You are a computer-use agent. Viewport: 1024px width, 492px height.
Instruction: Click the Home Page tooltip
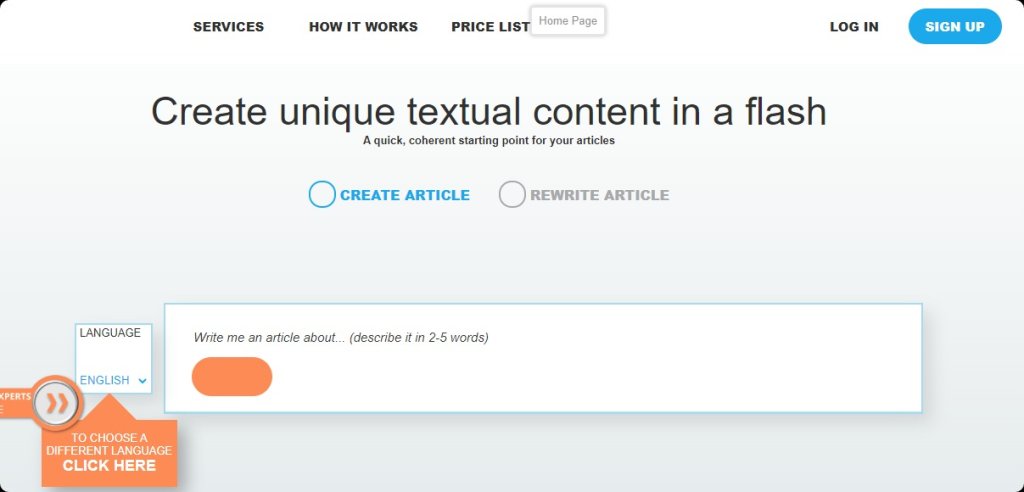click(x=568, y=21)
